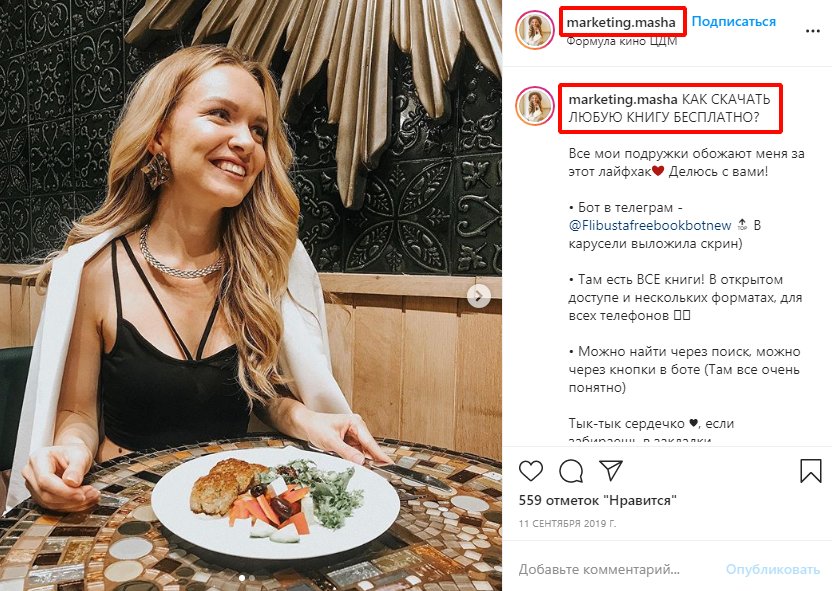832x591 pixels.
Task: Like the post with the heart icon
Action: click(531, 471)
